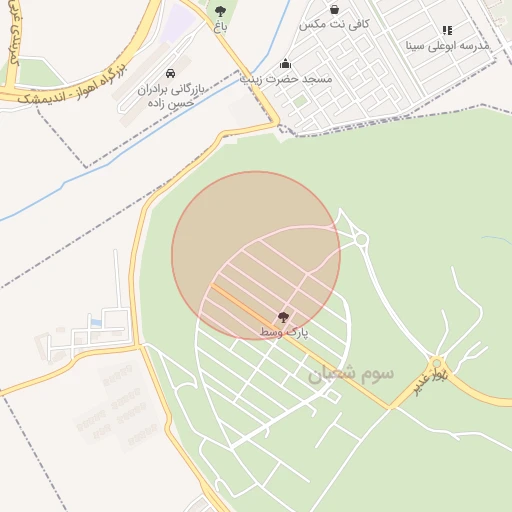Click the car icon for بازرگانی برادران حسن زاده
The width and height of the screenshot is (512, 512).
[170, 73]
